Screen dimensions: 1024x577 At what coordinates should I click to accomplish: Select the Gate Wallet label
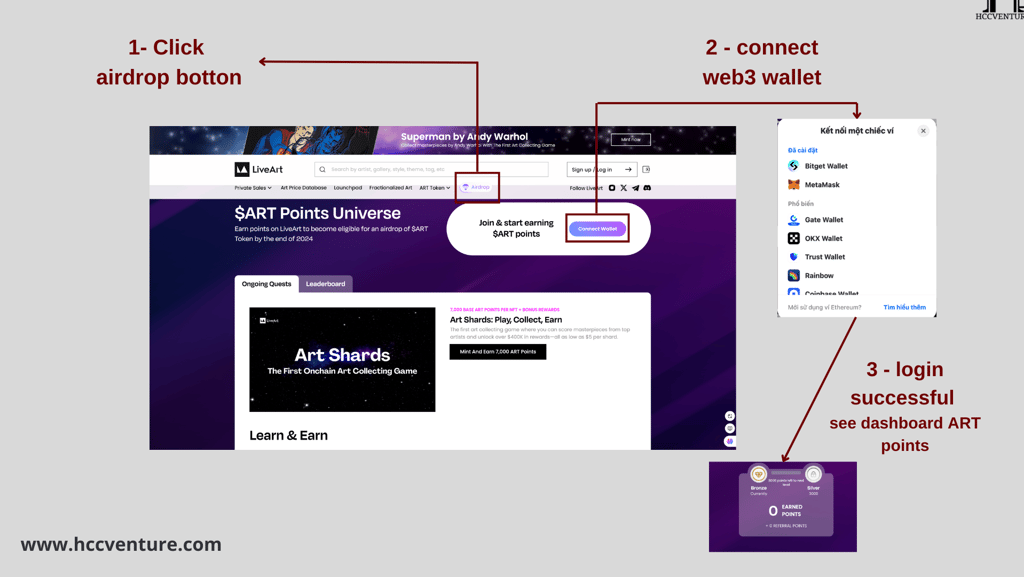click(824, 220)
